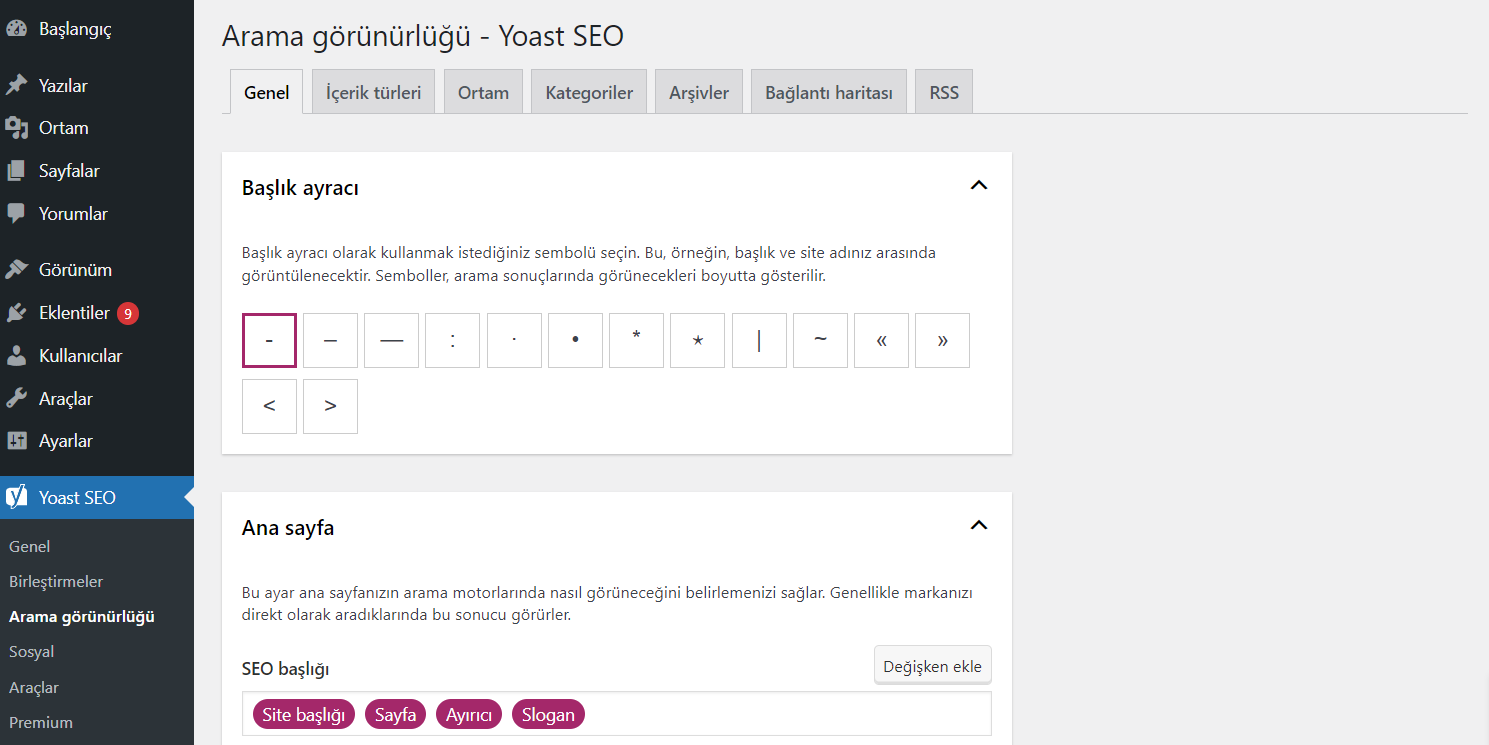Click the Kullanıcılar user icon

coord(16,356)
